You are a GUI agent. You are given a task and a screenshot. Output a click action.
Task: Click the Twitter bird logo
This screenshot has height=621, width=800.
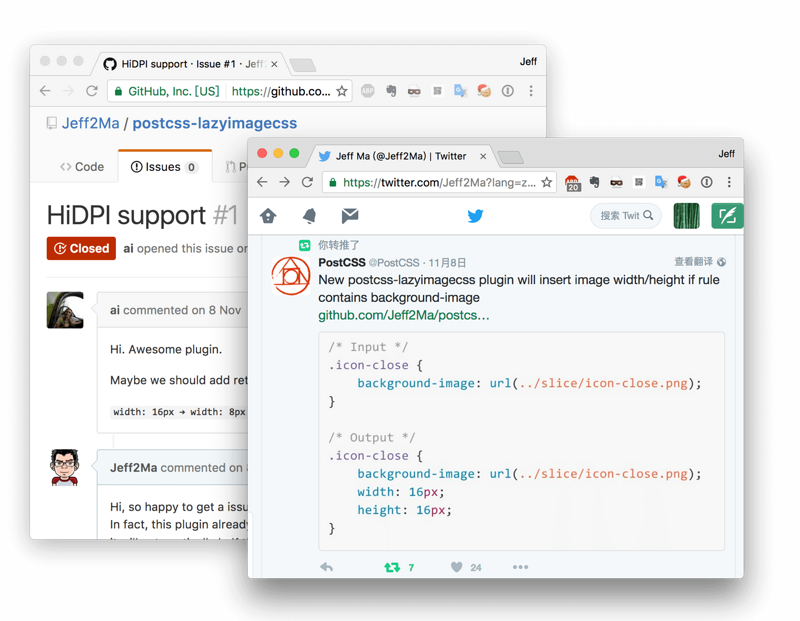(x=475, y=215)
